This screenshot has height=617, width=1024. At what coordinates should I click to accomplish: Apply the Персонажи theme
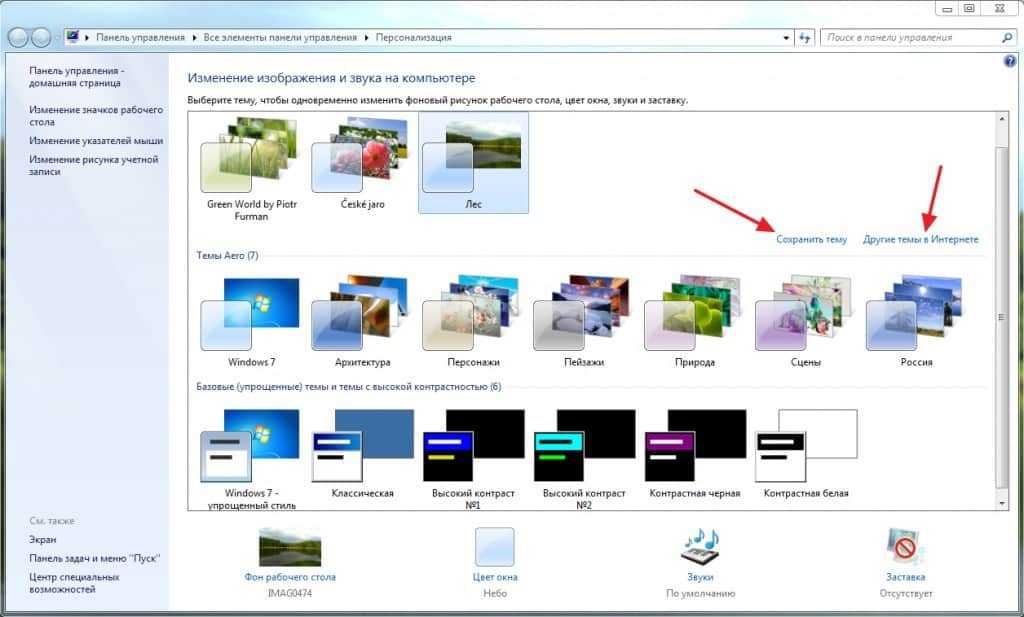(473, 322)
